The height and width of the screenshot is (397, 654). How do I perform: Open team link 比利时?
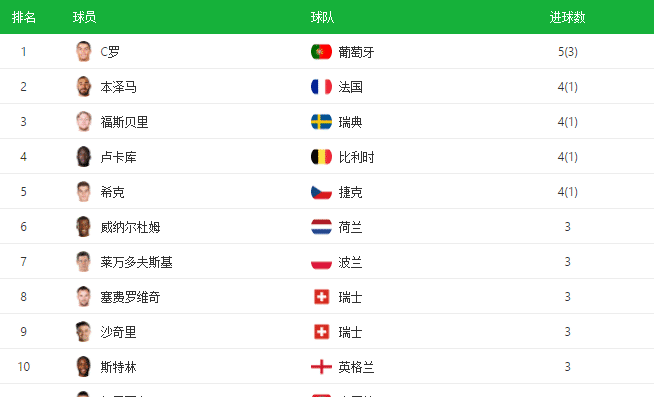click(356, 157)
